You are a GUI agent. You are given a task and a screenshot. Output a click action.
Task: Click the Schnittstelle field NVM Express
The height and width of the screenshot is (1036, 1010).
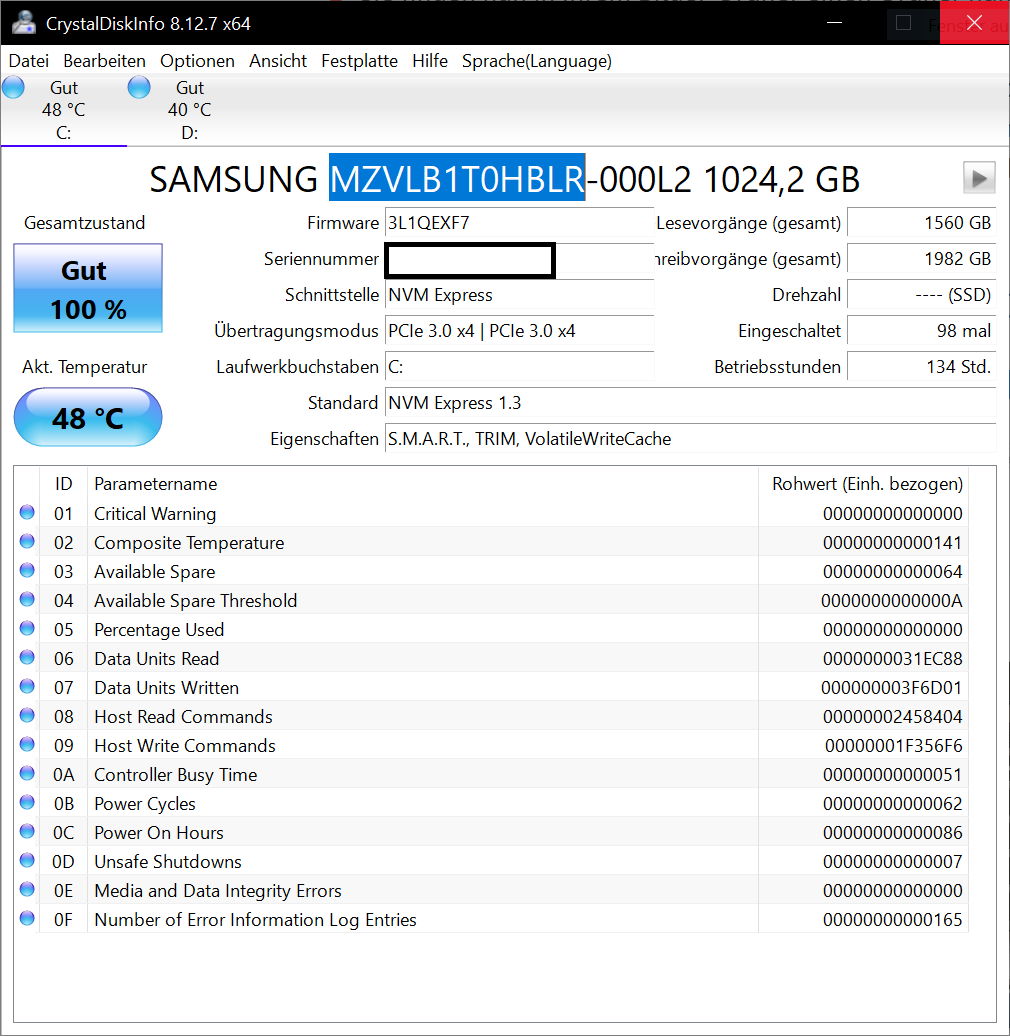pos(519,295)
